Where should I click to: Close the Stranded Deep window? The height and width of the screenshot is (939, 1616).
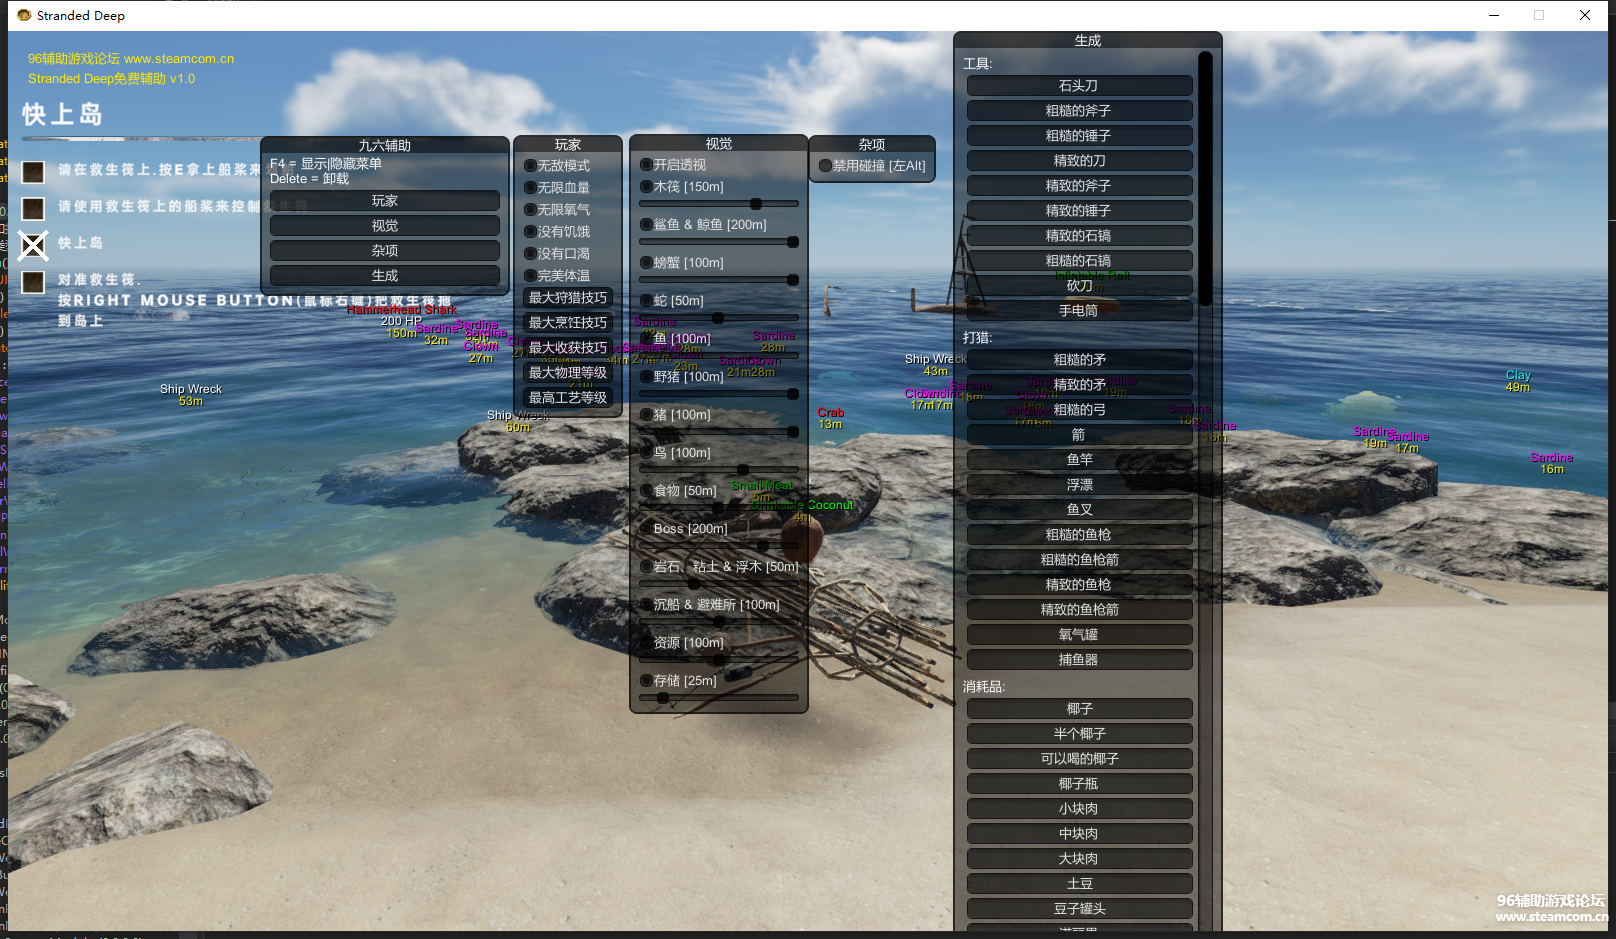tap(1585, 15)
